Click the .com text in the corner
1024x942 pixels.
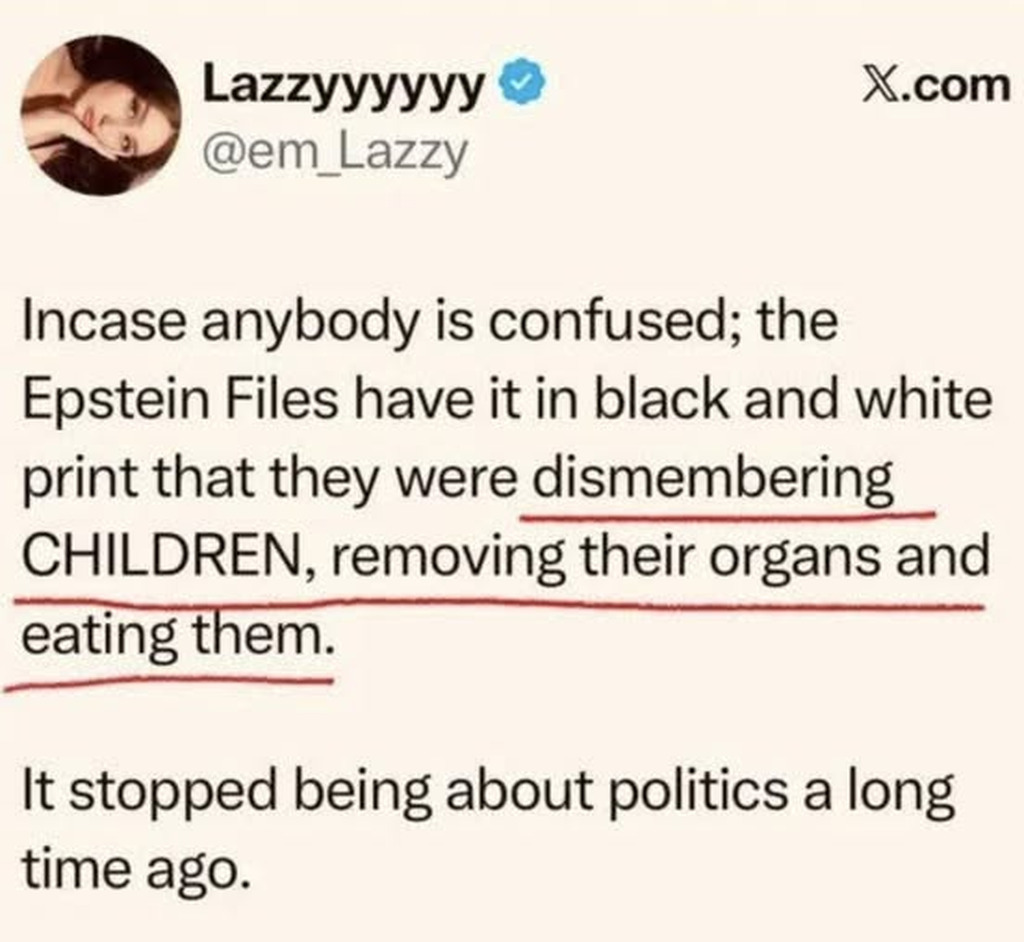952,86
